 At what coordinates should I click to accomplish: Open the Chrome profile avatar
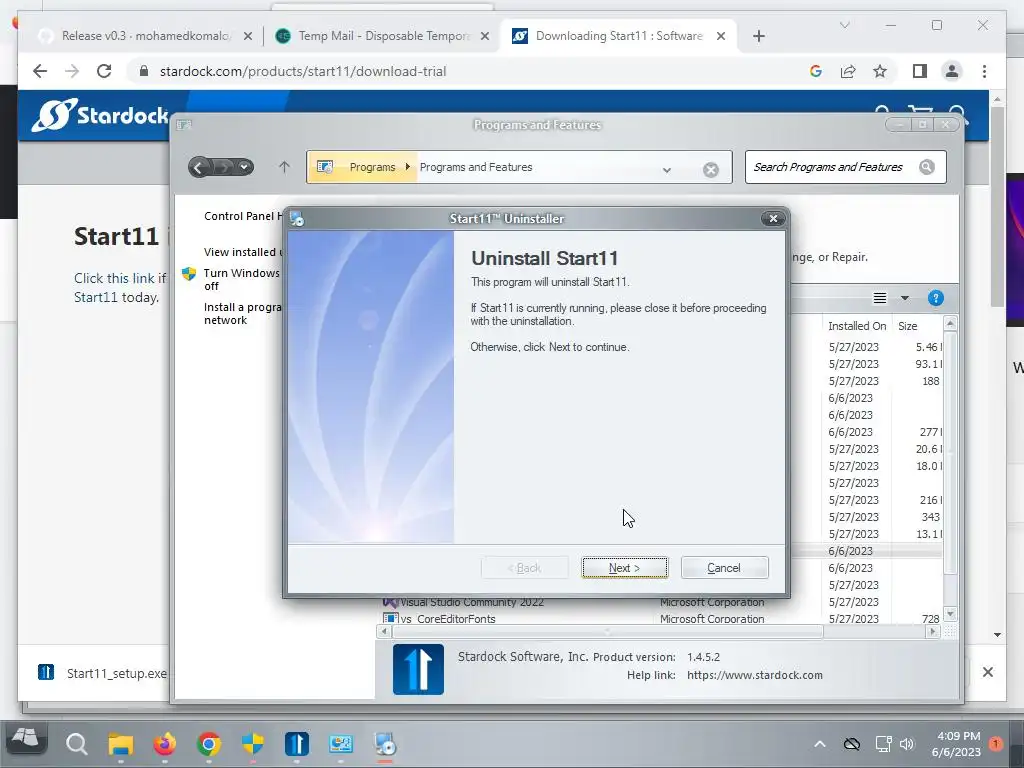(x=952, y=71)
